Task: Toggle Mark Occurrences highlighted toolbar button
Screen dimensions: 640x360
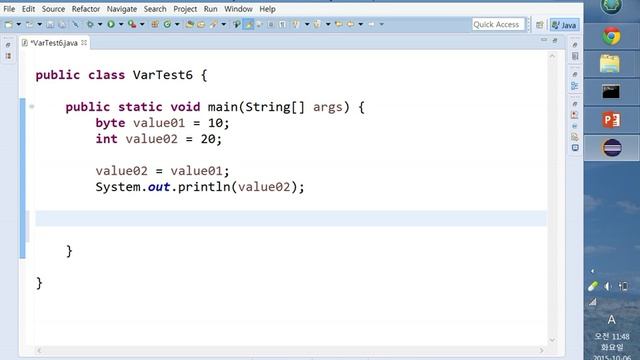Action: point(248,24)
